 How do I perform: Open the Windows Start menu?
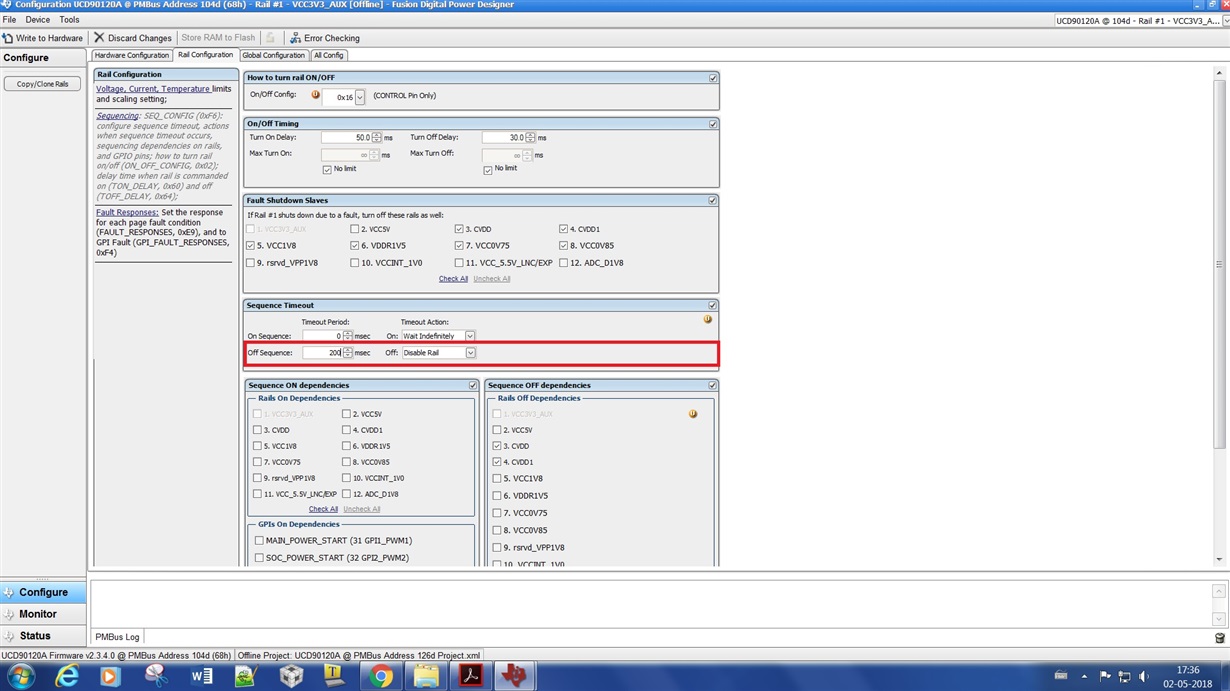click(x=20, y=677)
